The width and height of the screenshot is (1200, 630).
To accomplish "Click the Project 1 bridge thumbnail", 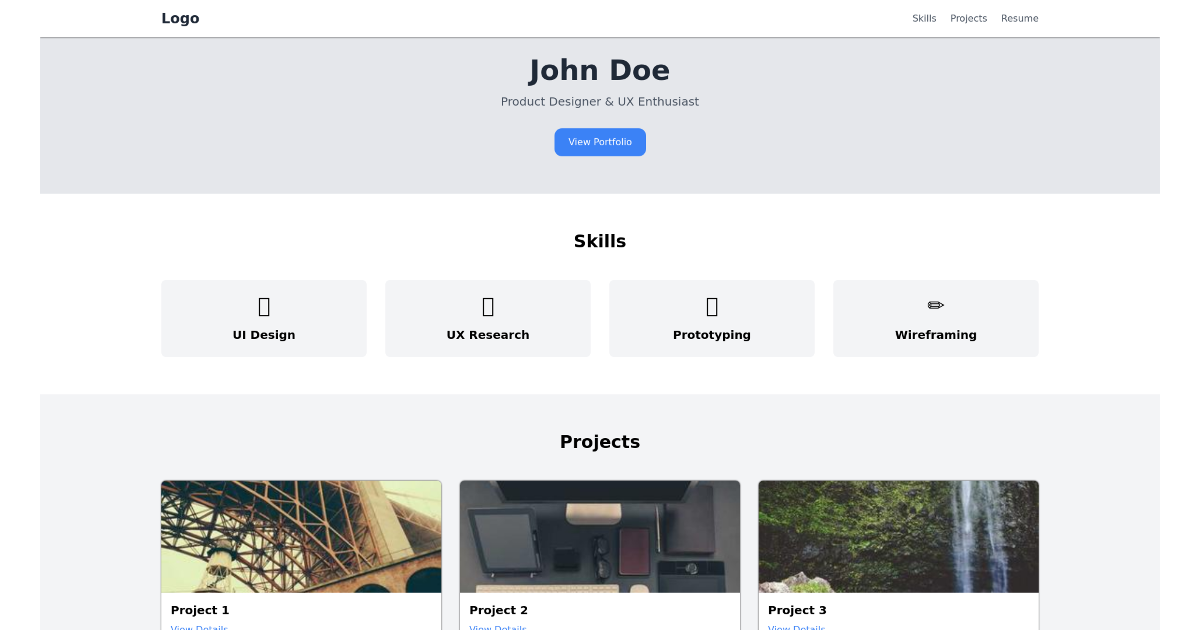I will (301, 536).
